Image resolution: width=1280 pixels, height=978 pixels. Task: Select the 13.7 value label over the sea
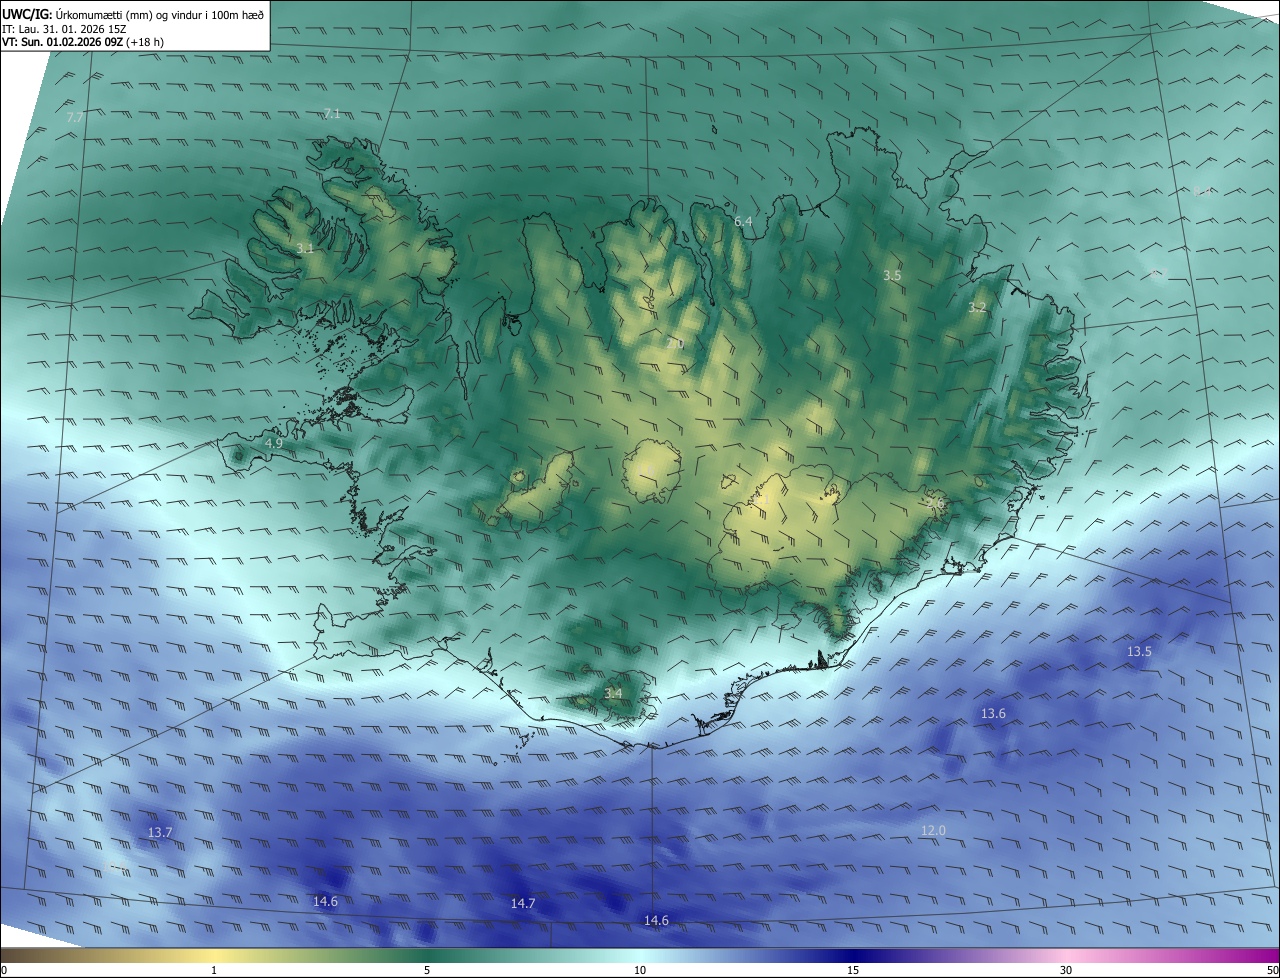[x=160, y=832]
